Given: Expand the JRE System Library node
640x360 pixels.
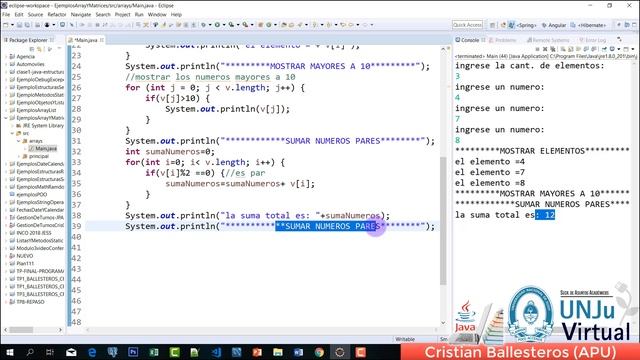Looking at the screenshot, I should coord(12,126).
